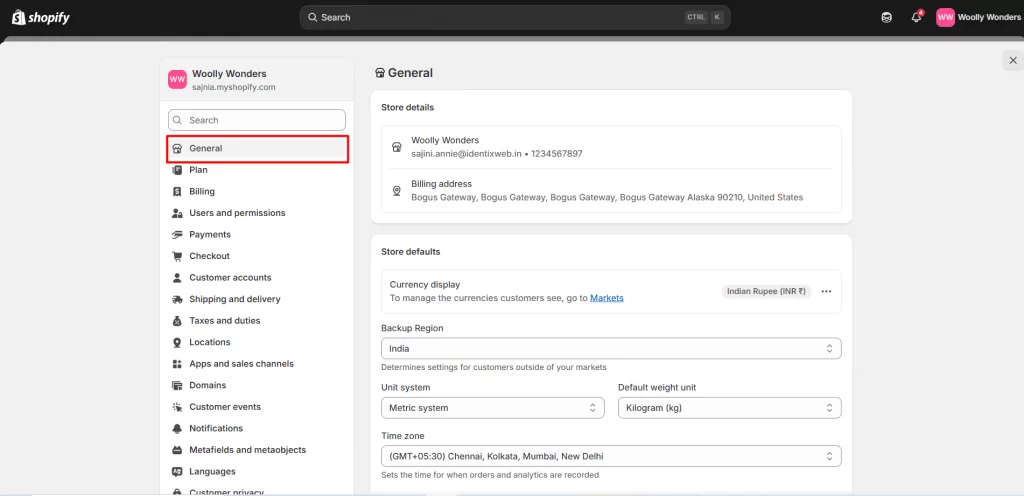Open the Woolly Wonders store details row
Screen dimensions: 1024x496
[x=611, y=147]
